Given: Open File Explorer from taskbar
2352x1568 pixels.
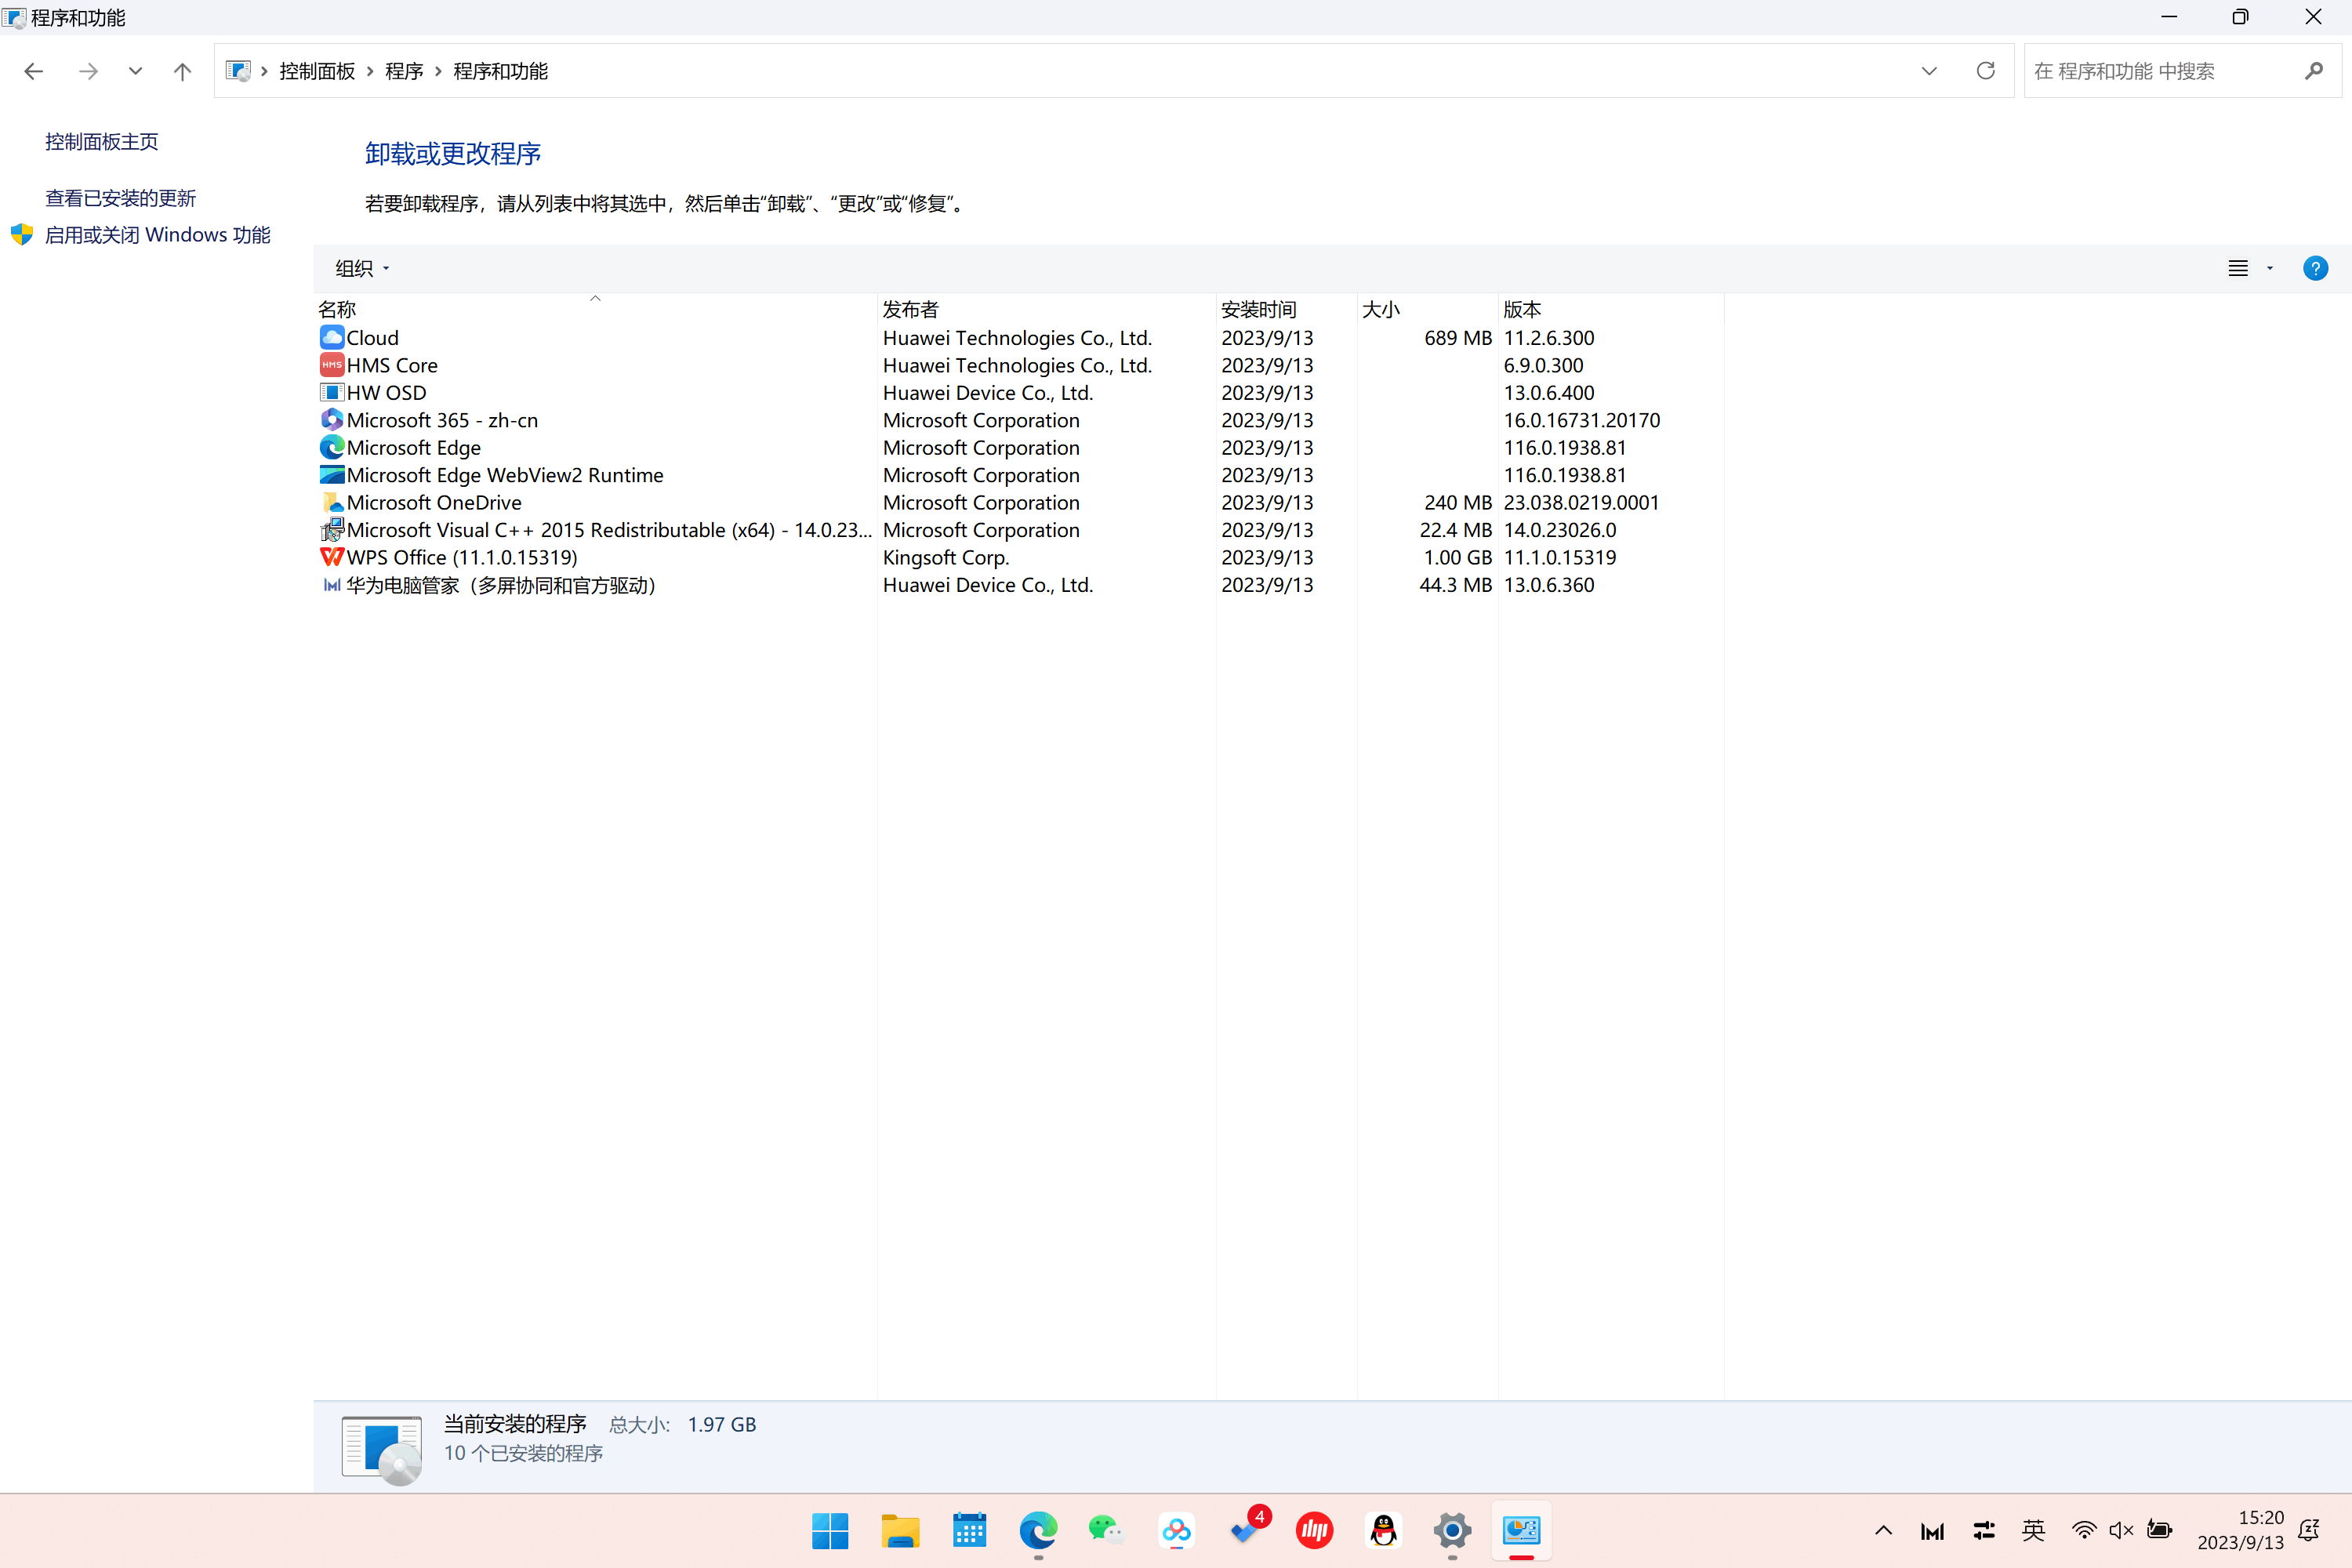Looking at the screenshot, I should click(899, 1530).
